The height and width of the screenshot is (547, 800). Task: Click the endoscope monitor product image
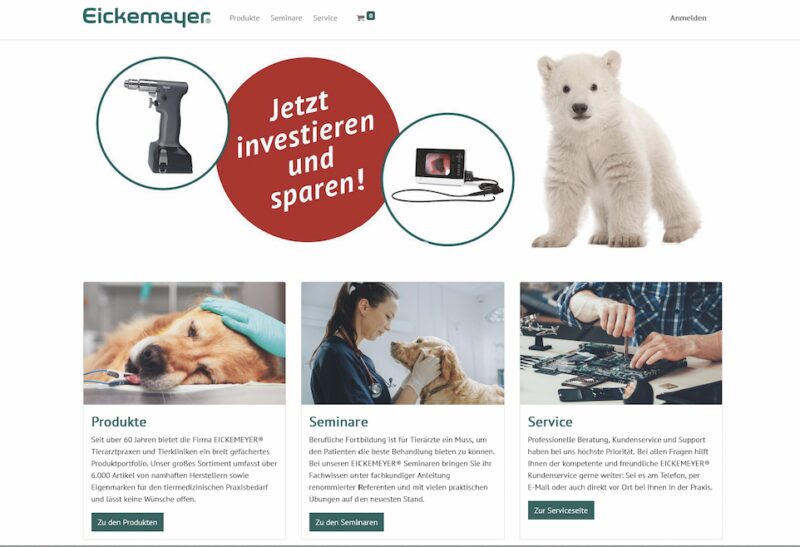tap(448, 179)
